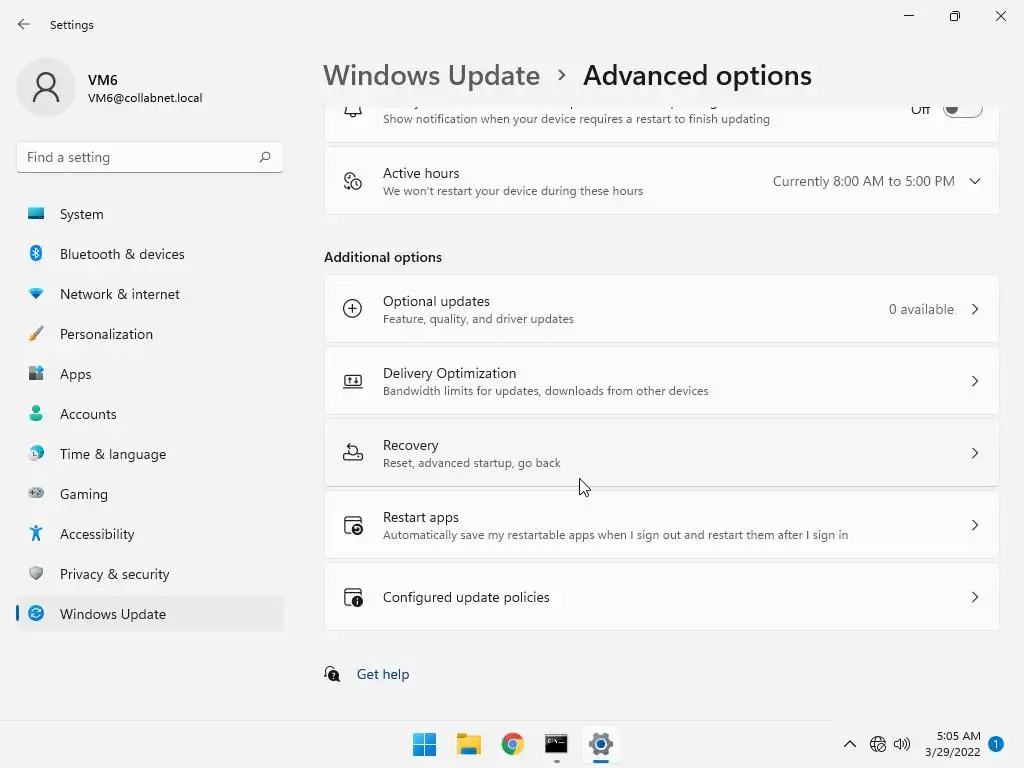Click the System monitor icon in sidebar

(x=36, y=214)
